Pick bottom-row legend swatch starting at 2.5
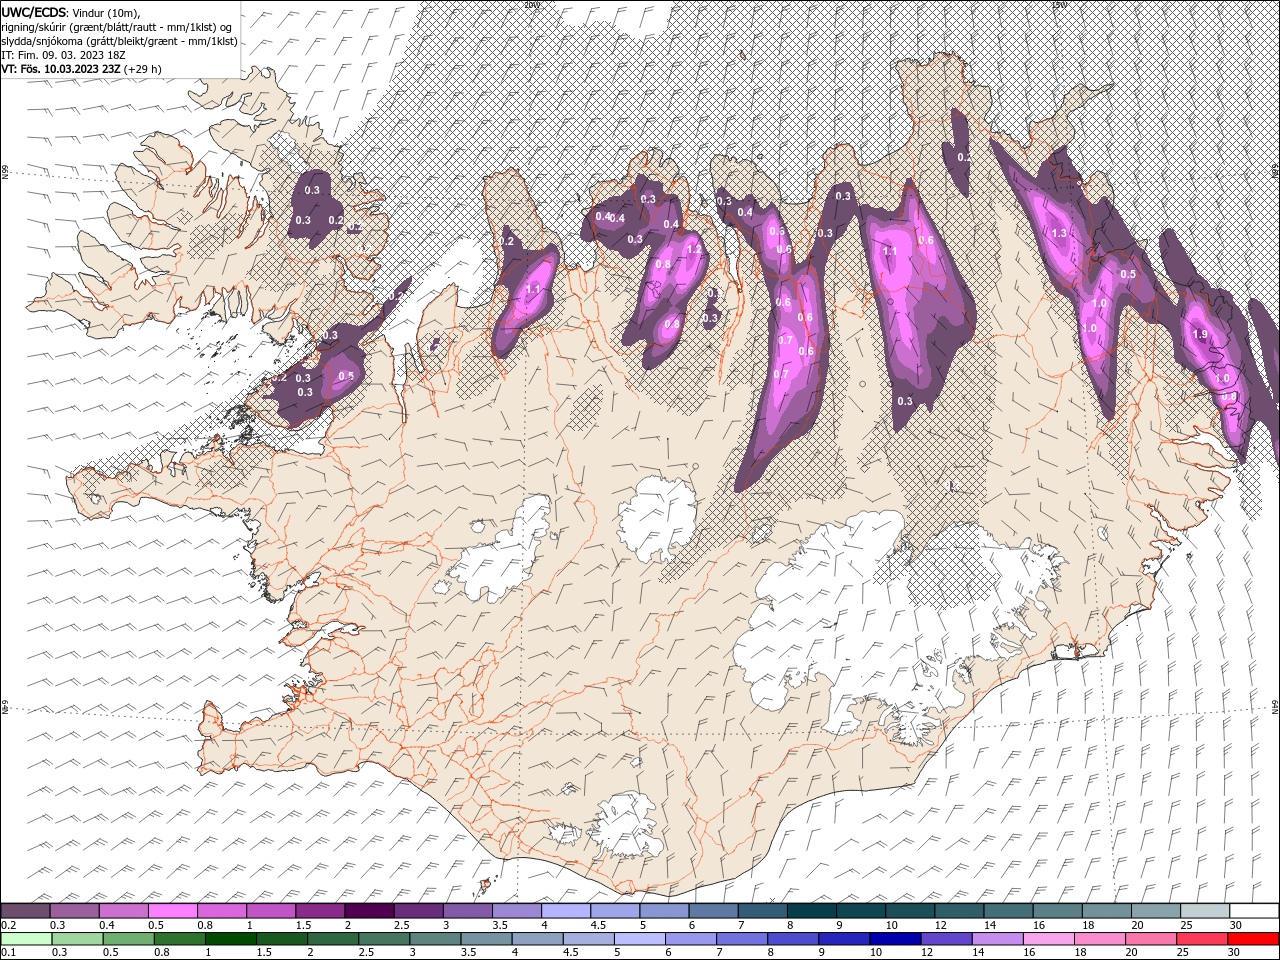 [x=384, y=939]
